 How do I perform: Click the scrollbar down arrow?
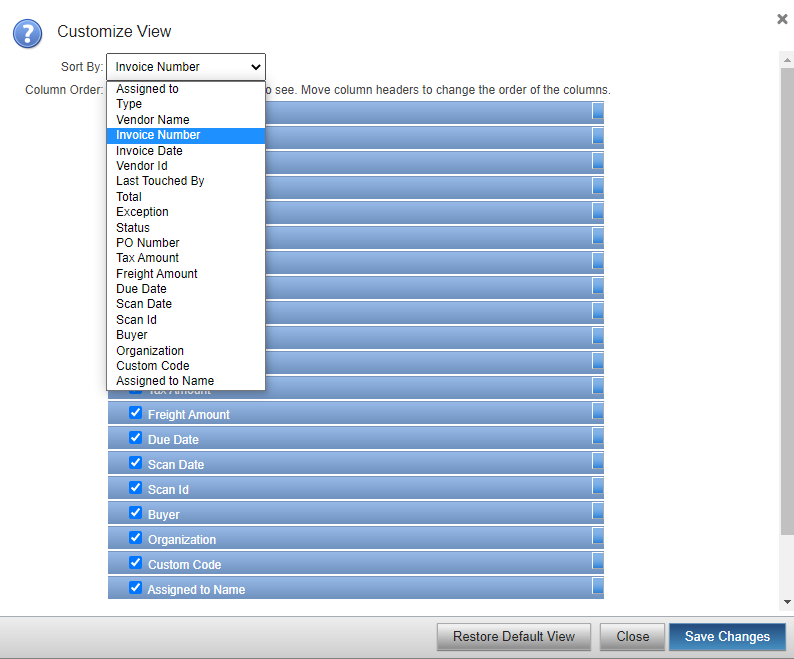pos(787,602)
